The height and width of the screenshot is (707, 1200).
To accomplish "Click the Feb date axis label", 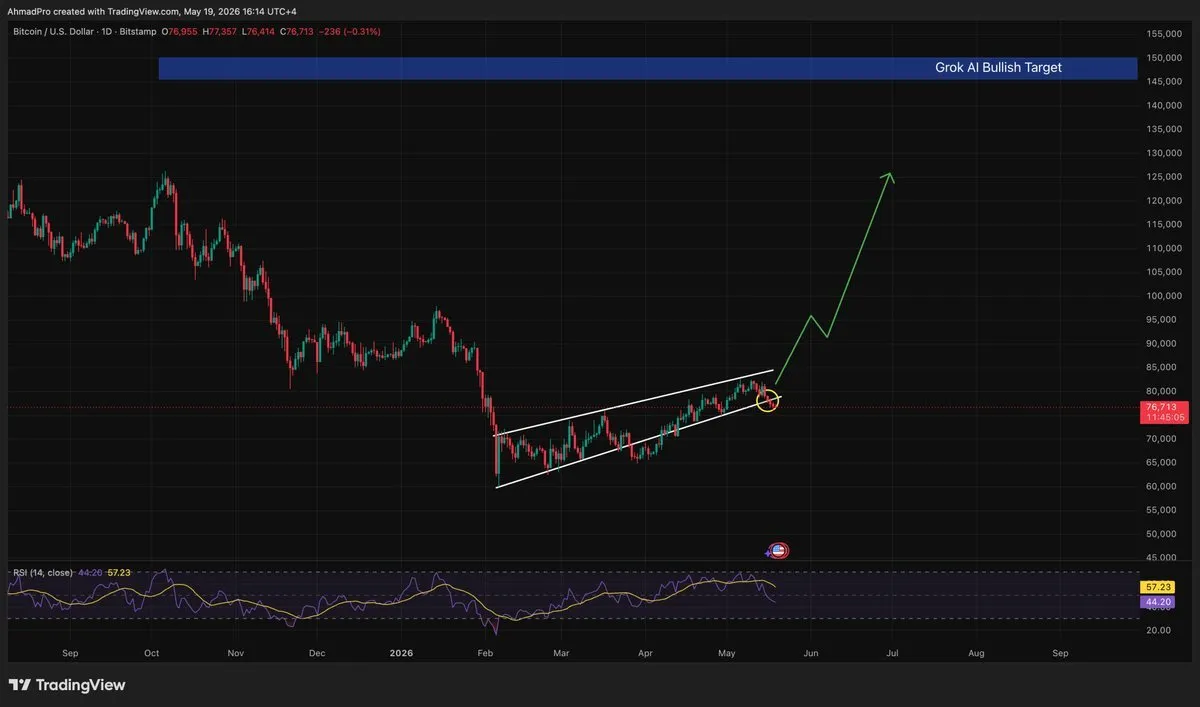I will (486, 653).
